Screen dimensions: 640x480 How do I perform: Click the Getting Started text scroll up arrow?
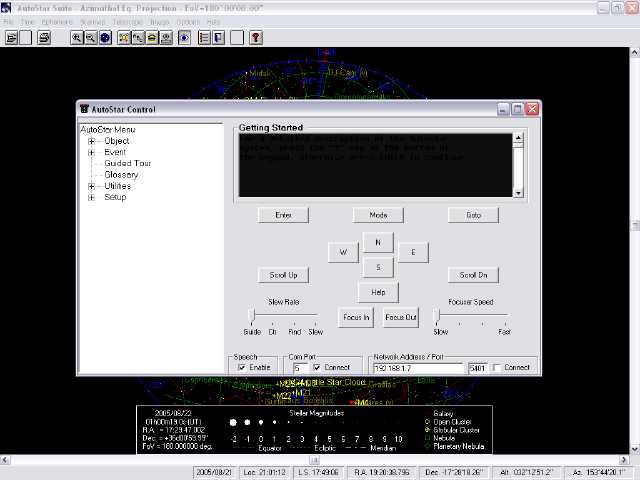pos(518,138)
